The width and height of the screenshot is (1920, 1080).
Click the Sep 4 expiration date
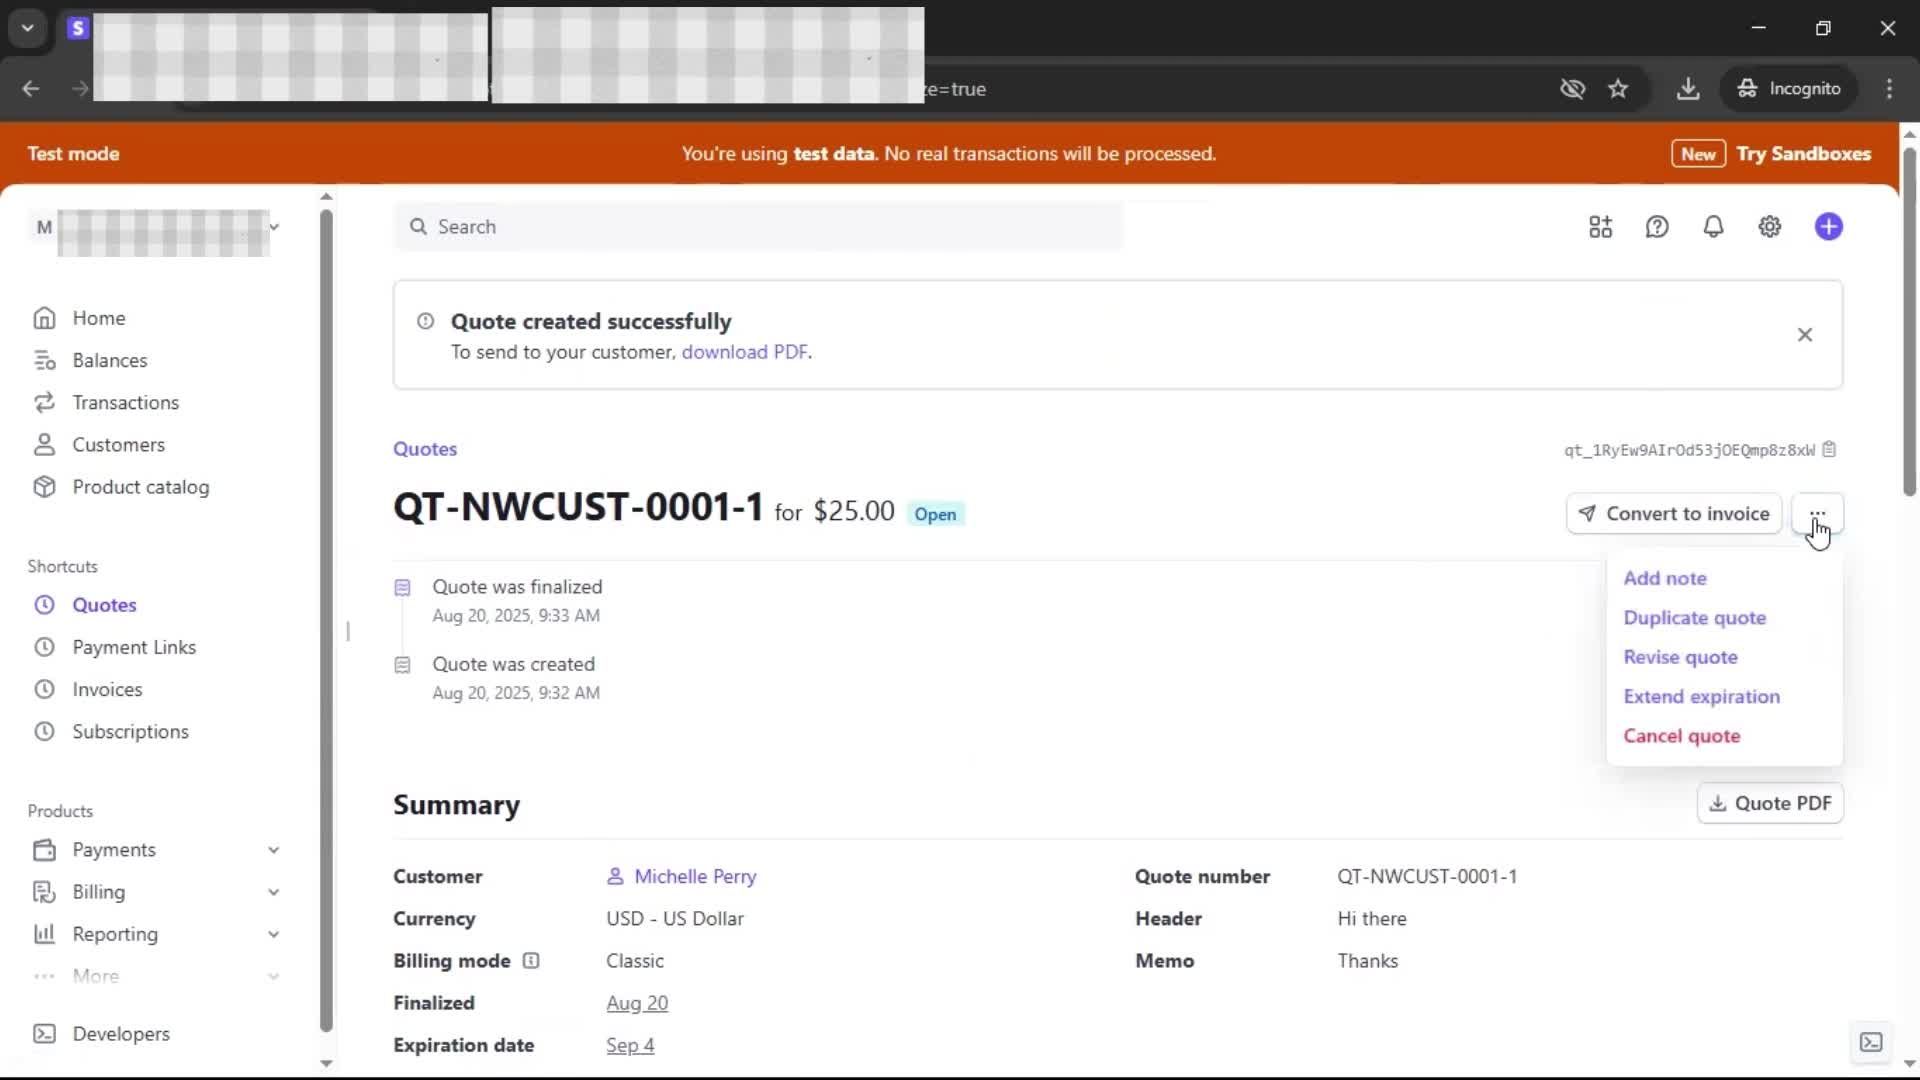click(x=630, y=1045)
